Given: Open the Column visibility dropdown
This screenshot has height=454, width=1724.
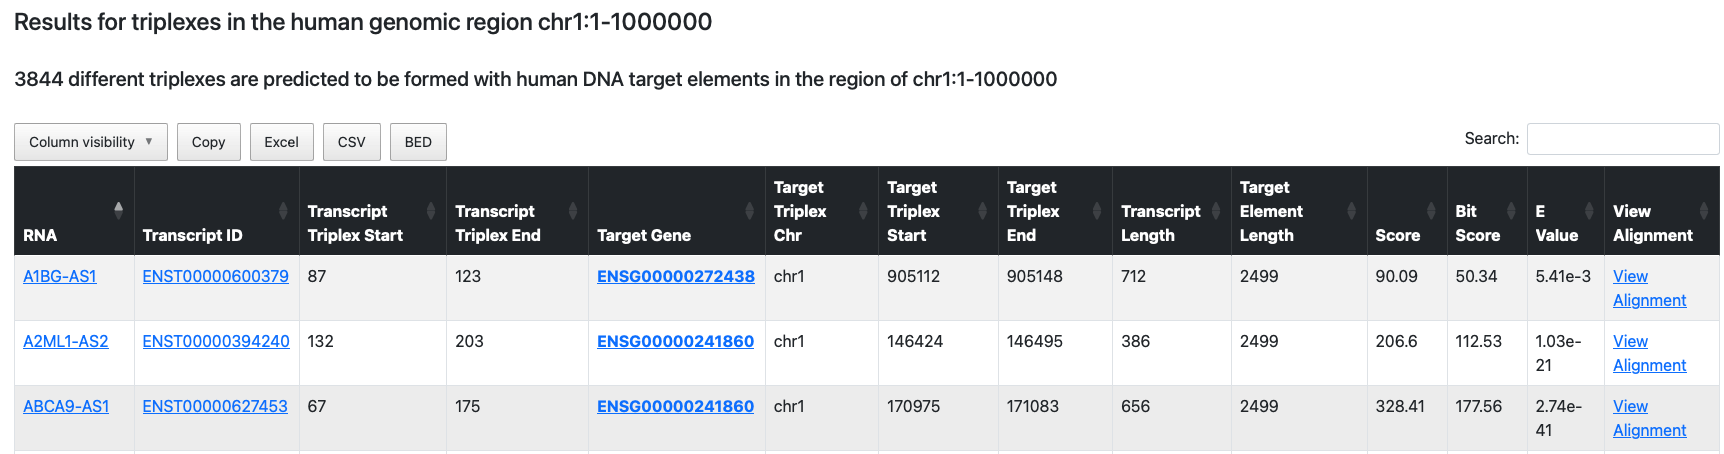Looking at the screenshot, I should pos(91,142).
